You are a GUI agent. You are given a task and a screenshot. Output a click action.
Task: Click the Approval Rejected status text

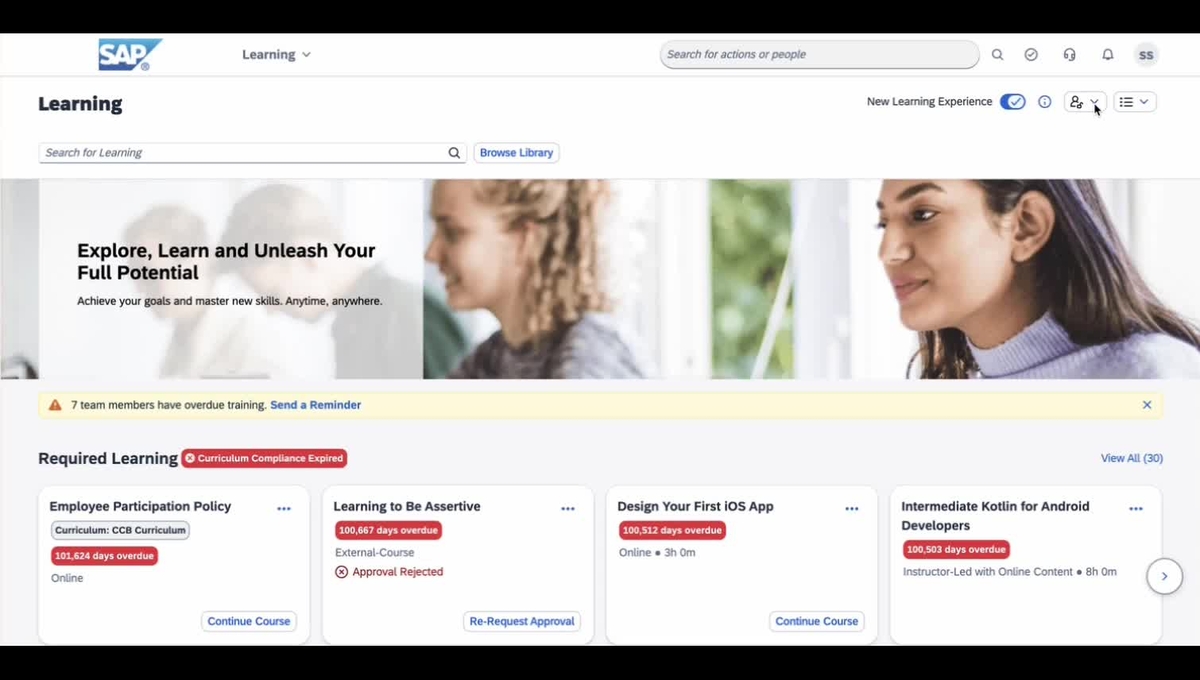point(397,572)
